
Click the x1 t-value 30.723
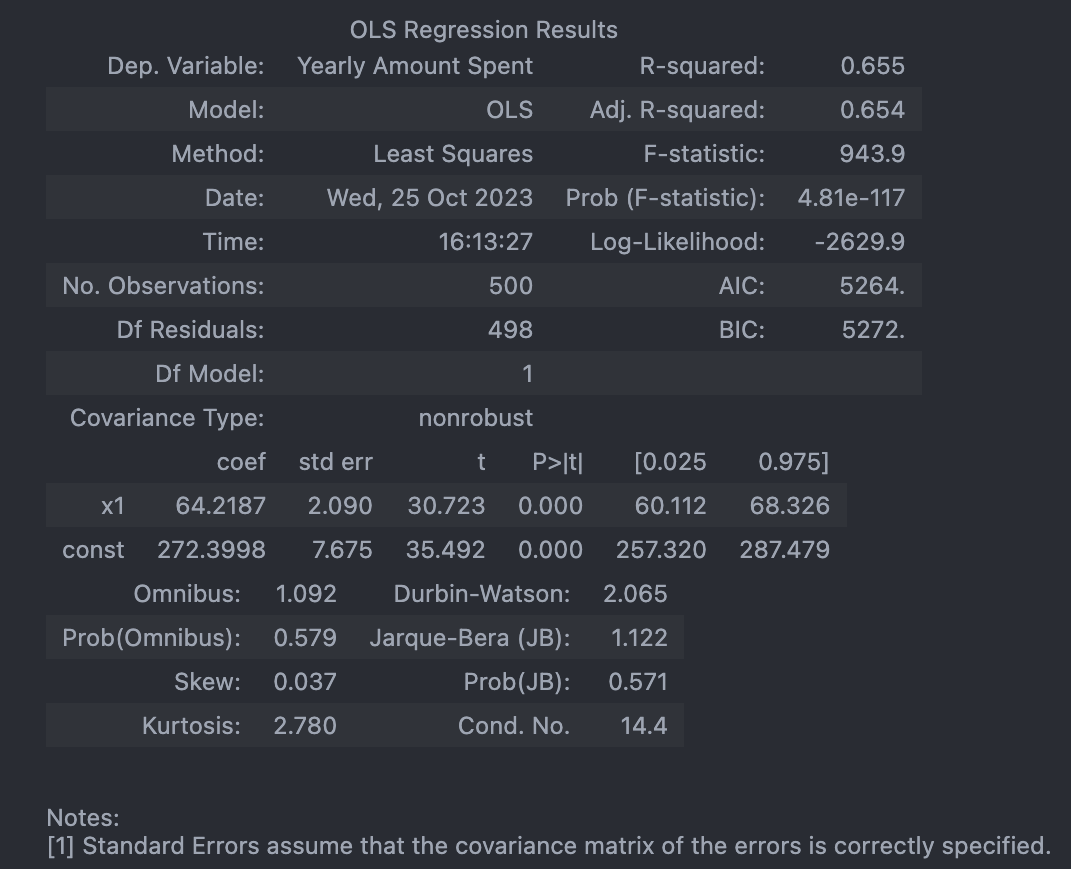coord(446,506)
